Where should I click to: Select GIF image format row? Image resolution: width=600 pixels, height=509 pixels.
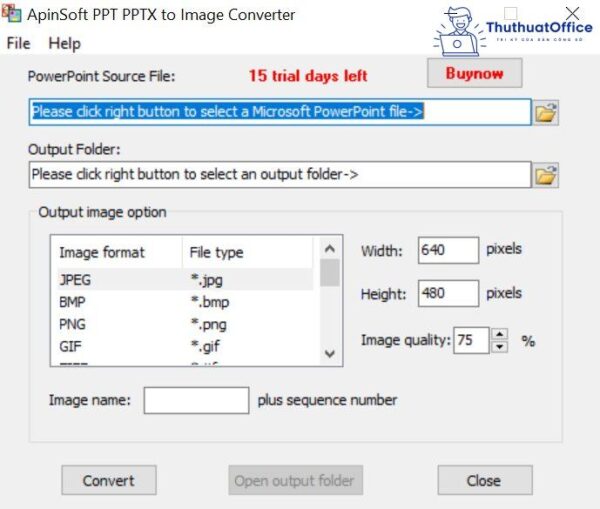[x=186, y=346]
